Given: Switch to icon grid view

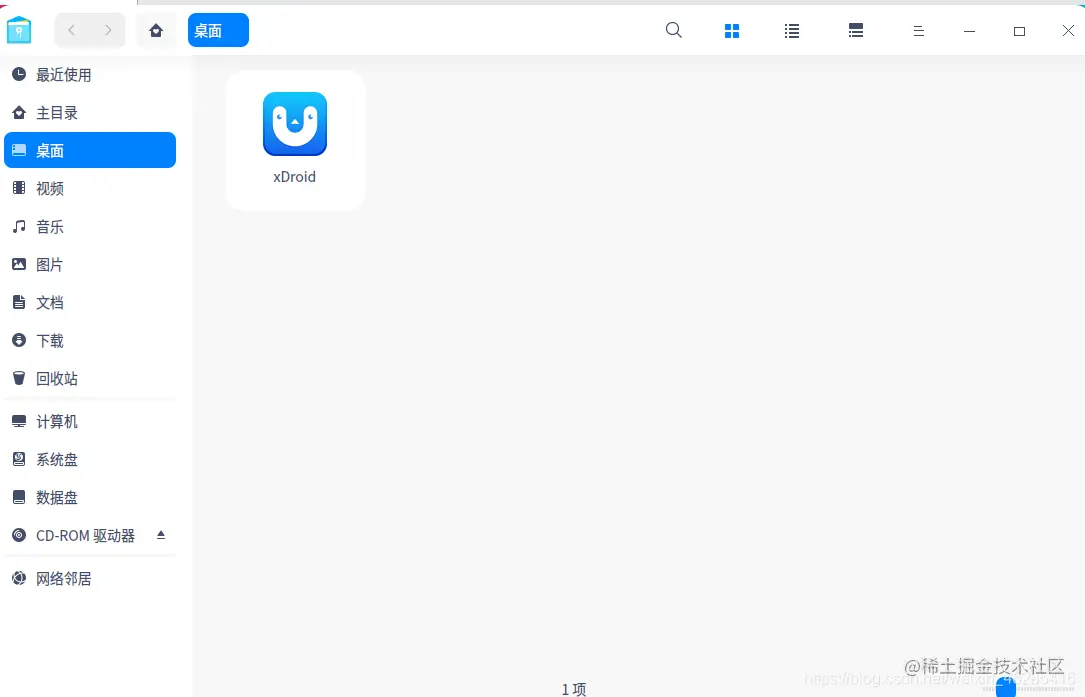Looking at the screenshot, I should (731, 30).
